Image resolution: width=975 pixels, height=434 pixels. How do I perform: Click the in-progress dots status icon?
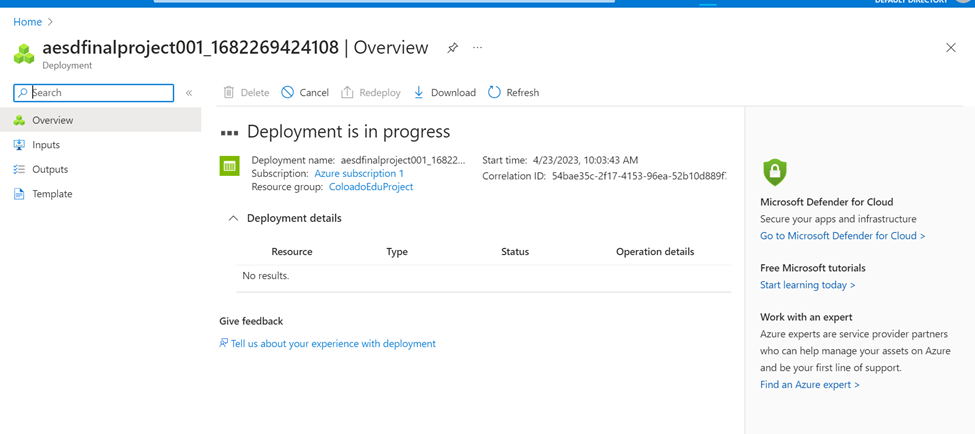pos(229,133)
